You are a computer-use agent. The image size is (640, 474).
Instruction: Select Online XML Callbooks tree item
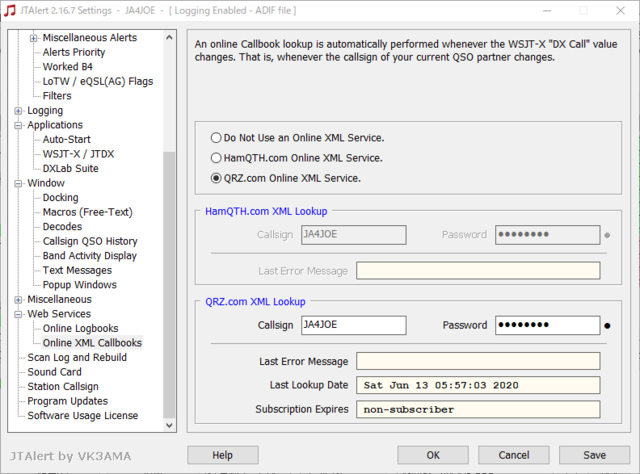coord(92,343)
